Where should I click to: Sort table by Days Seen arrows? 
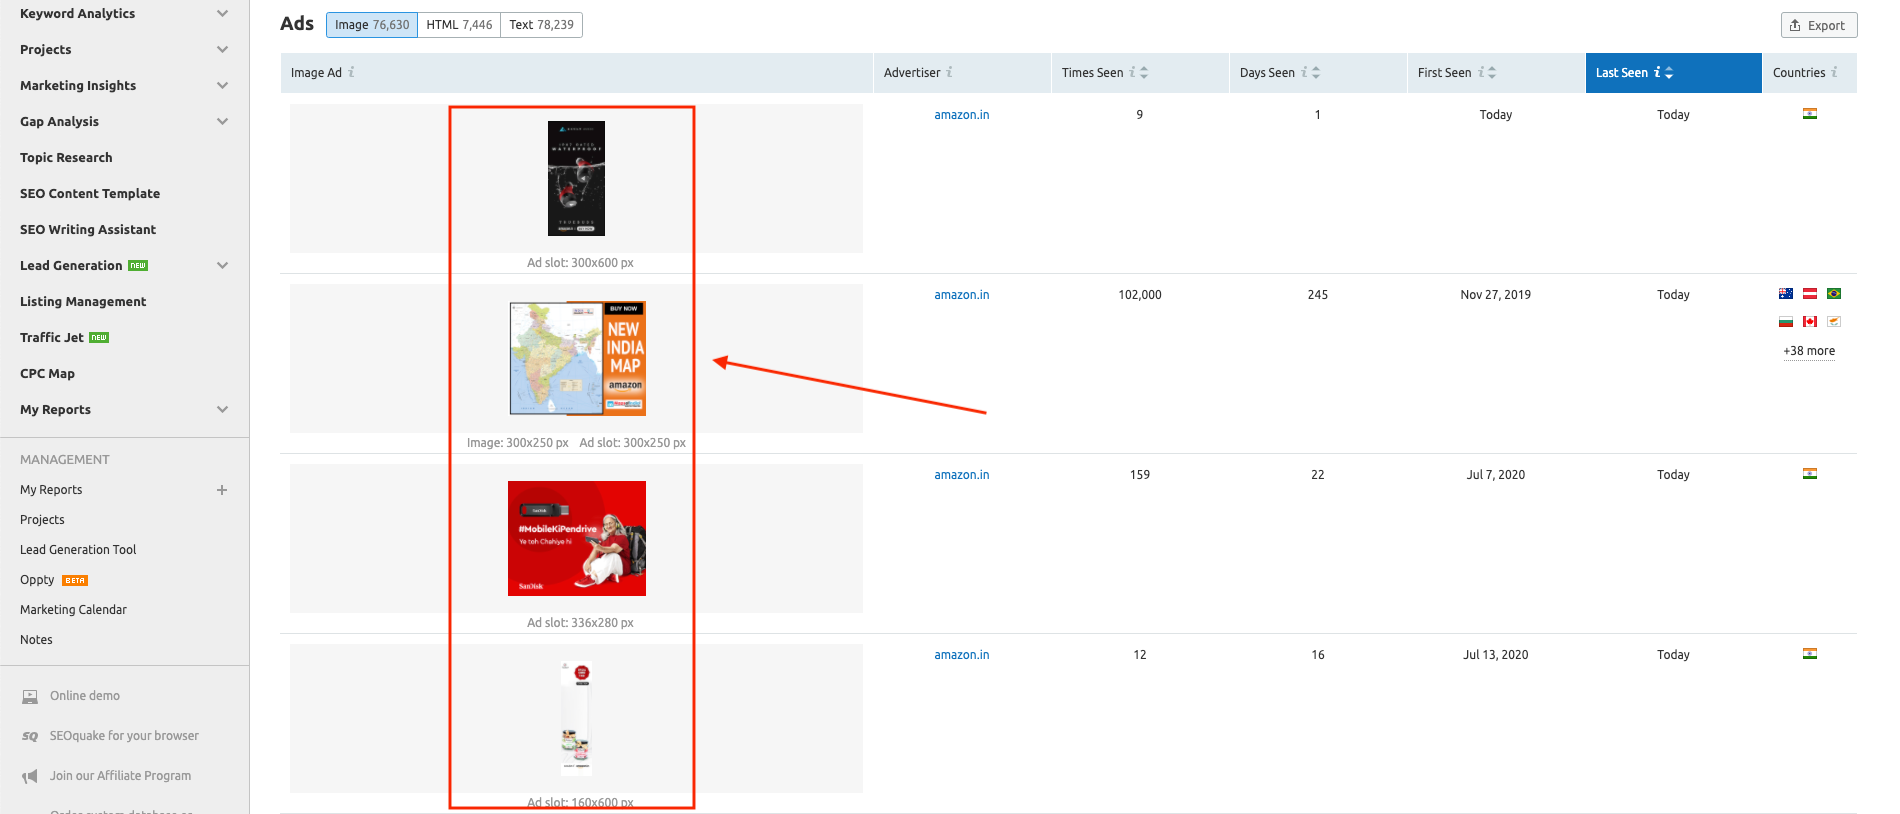1316,72
